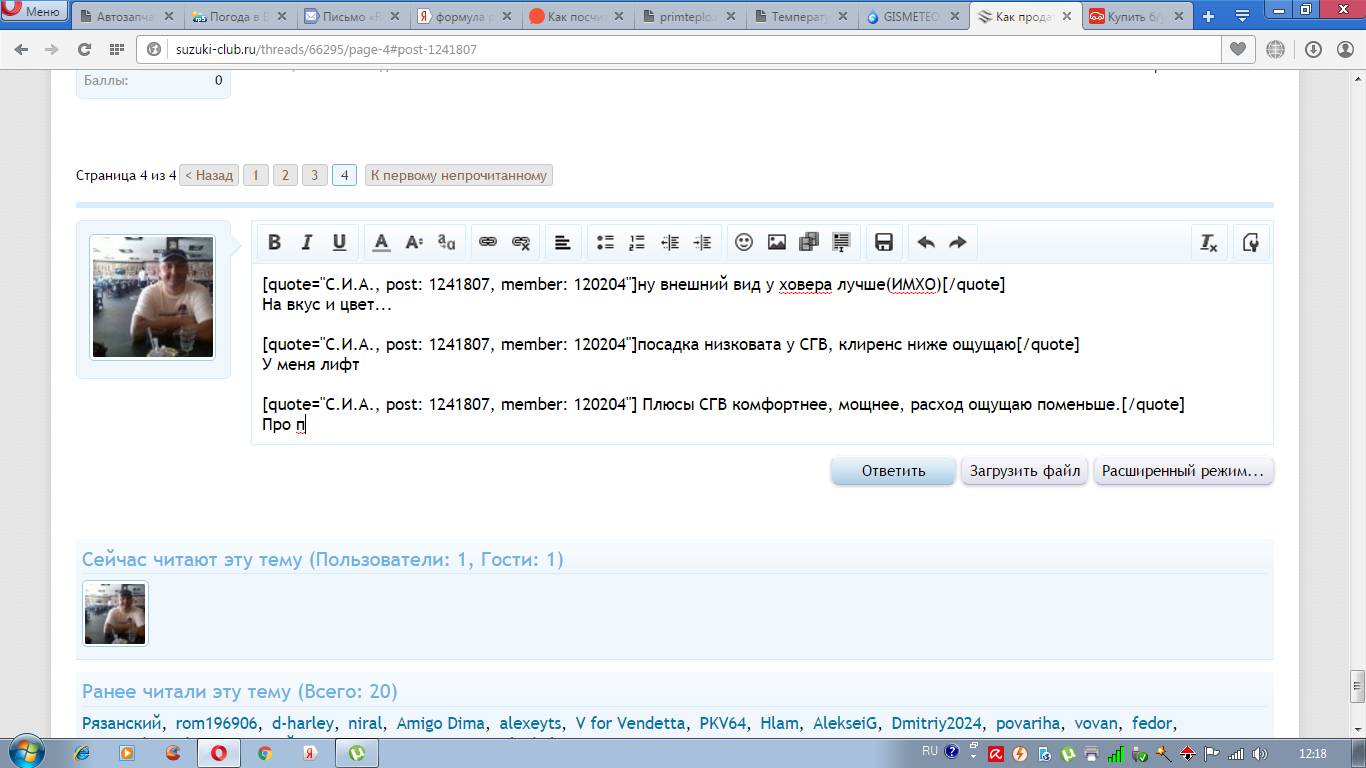Remove formatting with the Tx icon

click(1208, 242)
